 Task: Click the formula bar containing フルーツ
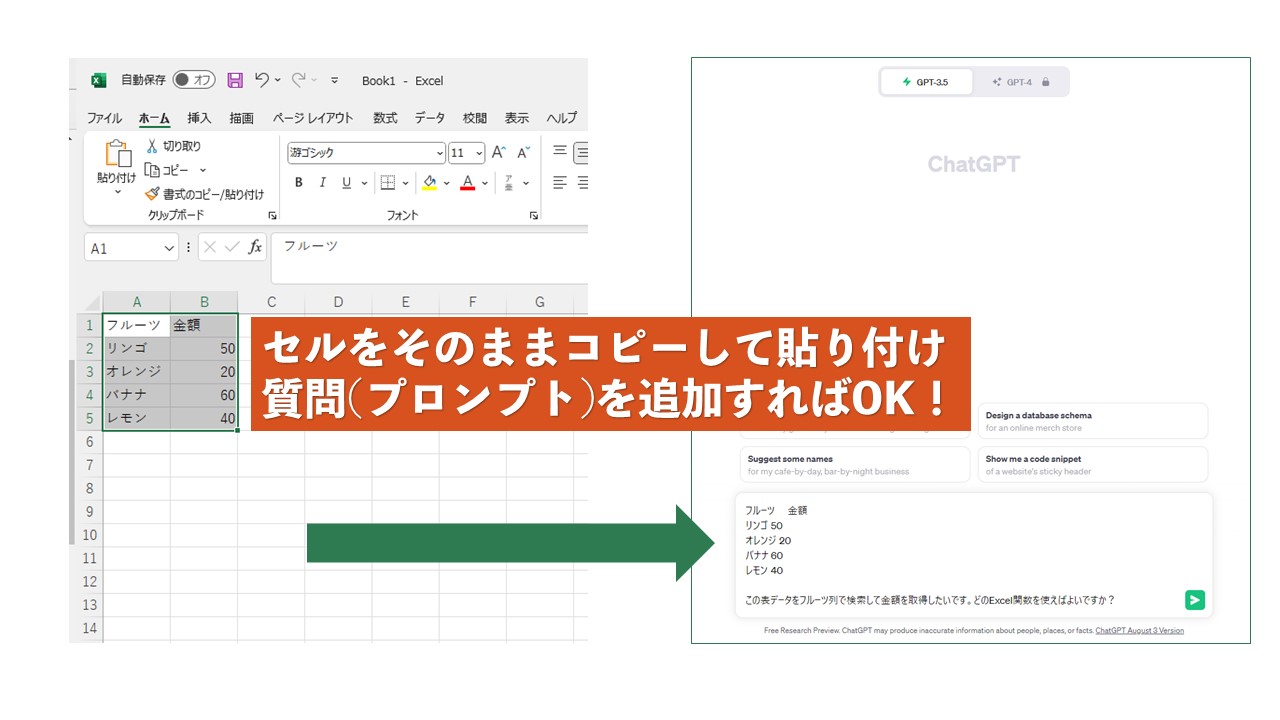(430, 258)
